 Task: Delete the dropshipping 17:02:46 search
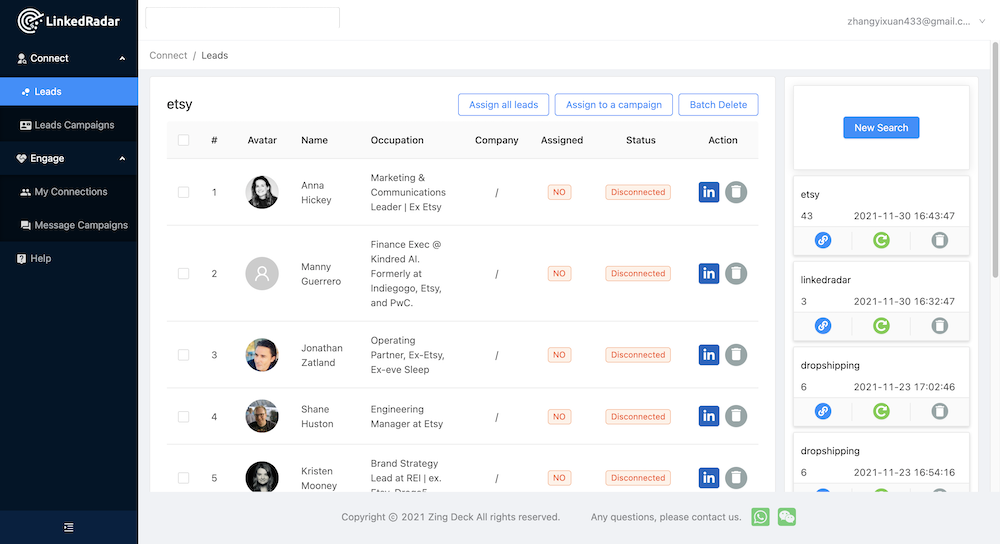939,411
